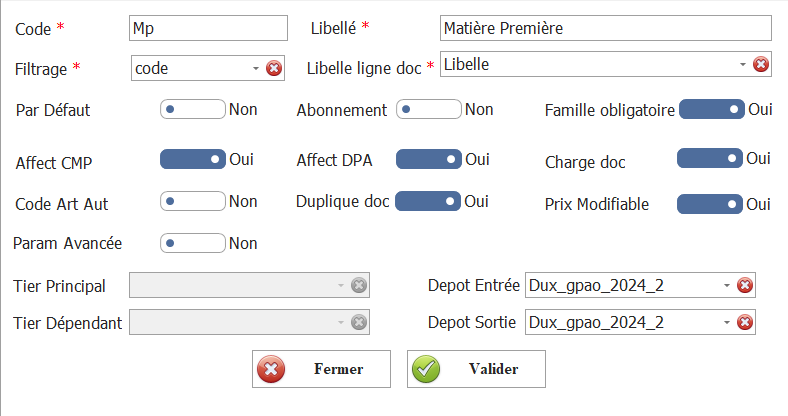Expand the Depot Sortie dropdown

(x=727, y=322)
